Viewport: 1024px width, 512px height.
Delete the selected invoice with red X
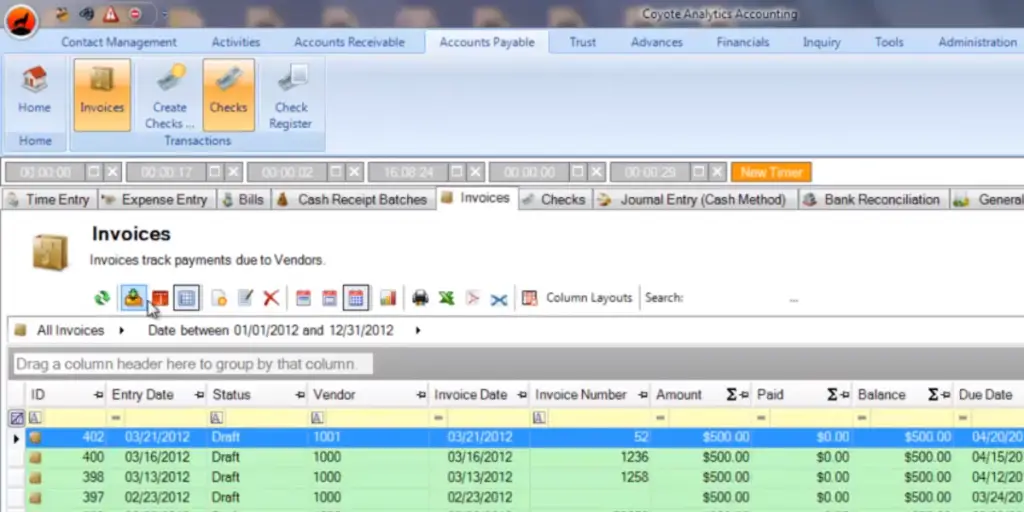(x=271, y=298)
